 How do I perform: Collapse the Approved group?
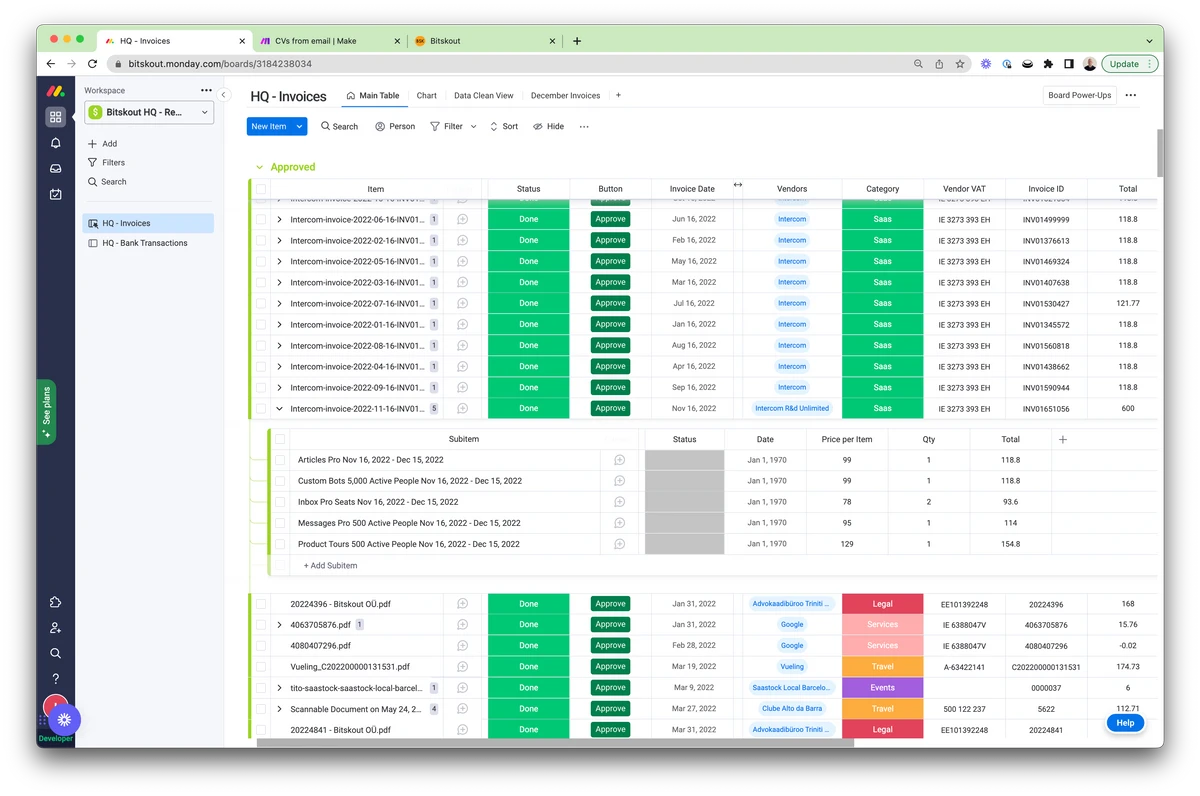[259, 167]
